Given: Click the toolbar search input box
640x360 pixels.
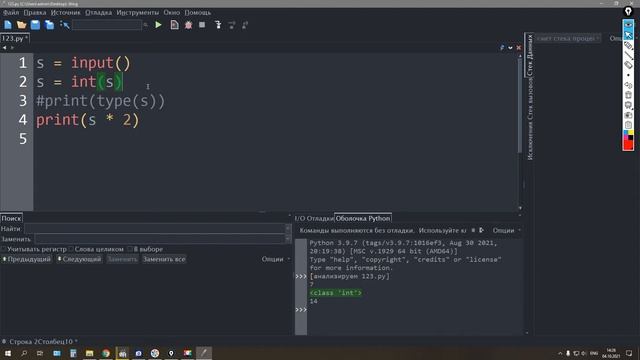Looking at the screenshot, I should pos(107,25).
